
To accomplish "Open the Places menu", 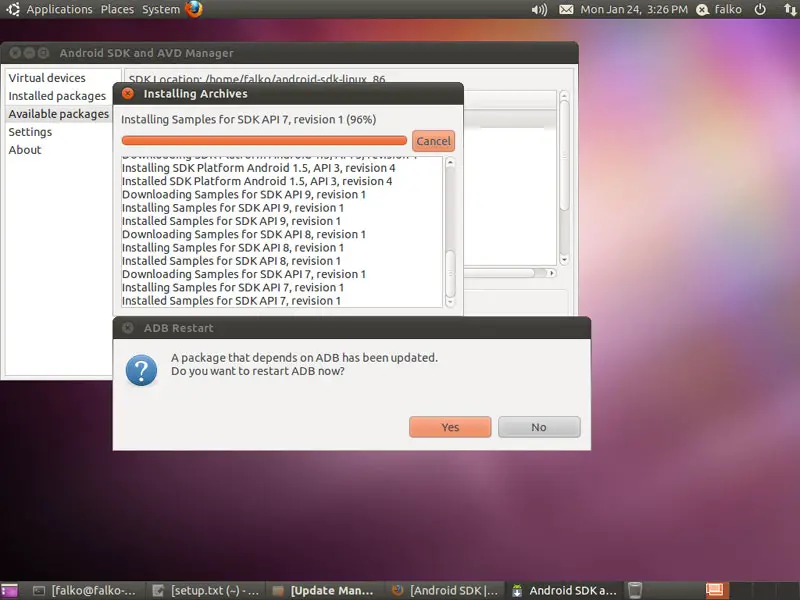I will tap(117, 9).
